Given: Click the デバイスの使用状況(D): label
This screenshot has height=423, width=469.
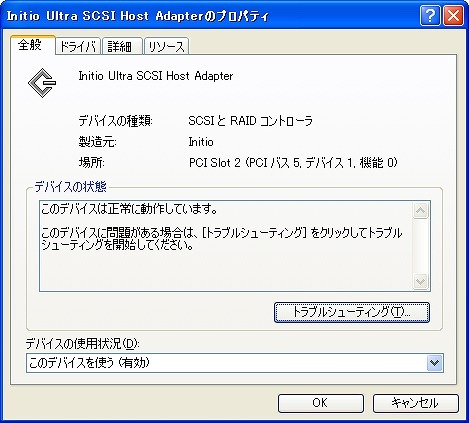Looking at the screenshot, I should [x=82, y=343].
